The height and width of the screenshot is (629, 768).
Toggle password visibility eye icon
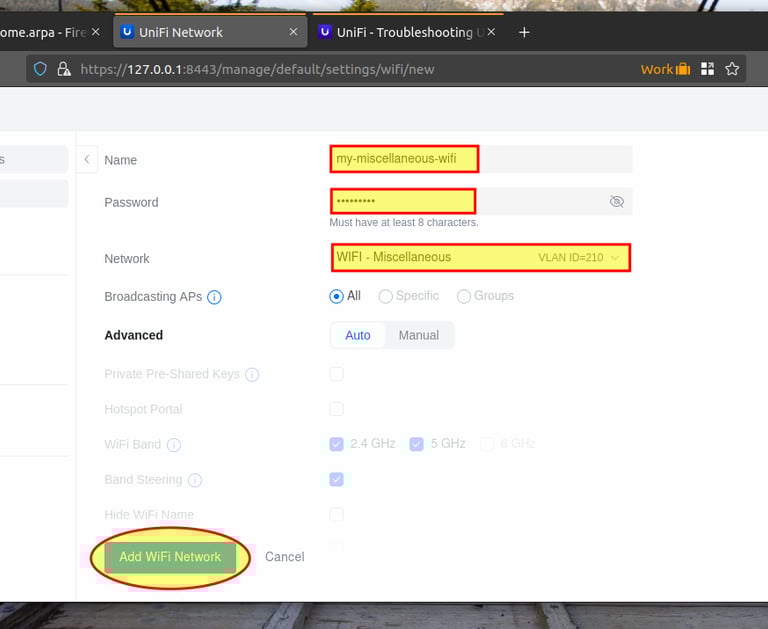point(617,201)
